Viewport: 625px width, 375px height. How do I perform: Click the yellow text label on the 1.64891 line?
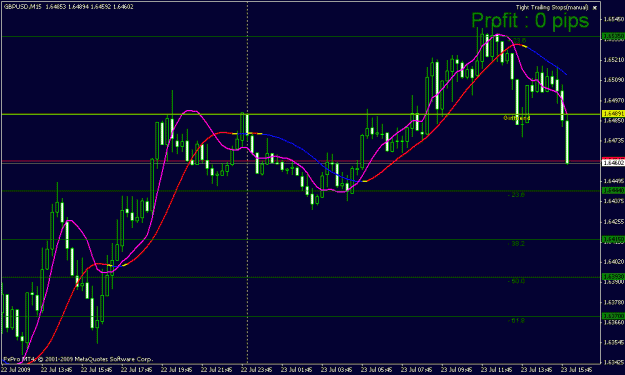[517, 118]
